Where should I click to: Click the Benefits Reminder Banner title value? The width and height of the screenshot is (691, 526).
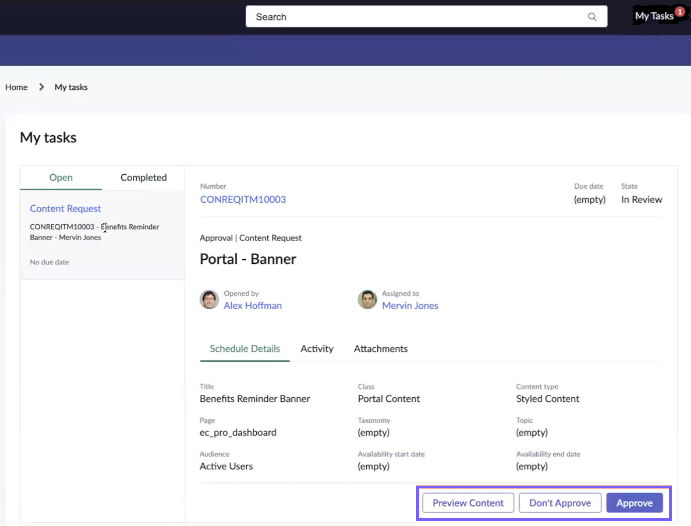pos(255,399)
